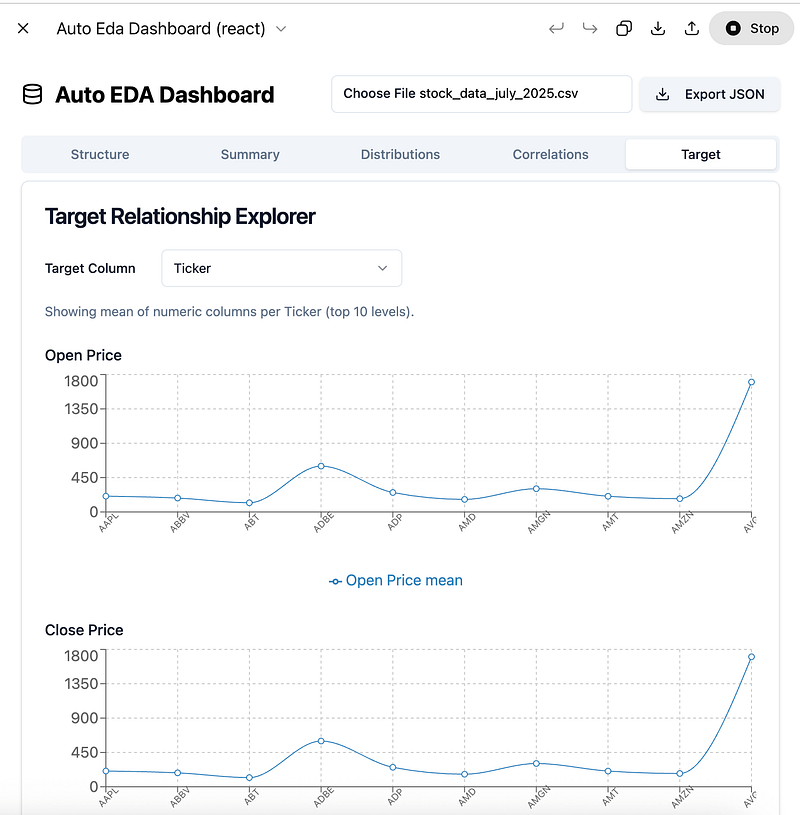Viewport: 800px width, 815px height.
Task: Open the Distributions tab
Action: pos(400,154)
